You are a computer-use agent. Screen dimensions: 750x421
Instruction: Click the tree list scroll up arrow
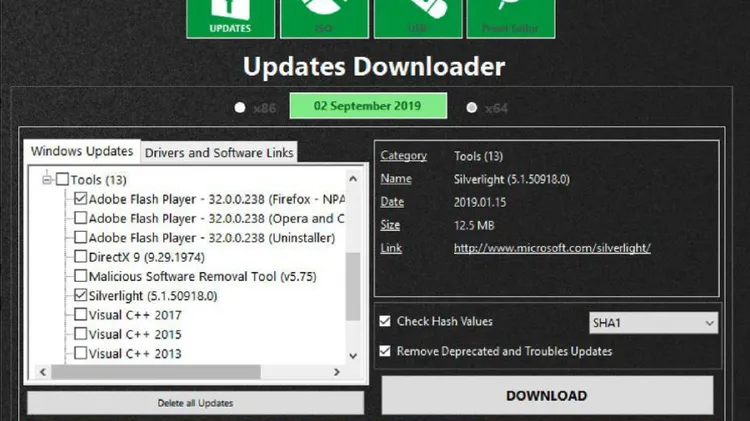coord(353,179)
